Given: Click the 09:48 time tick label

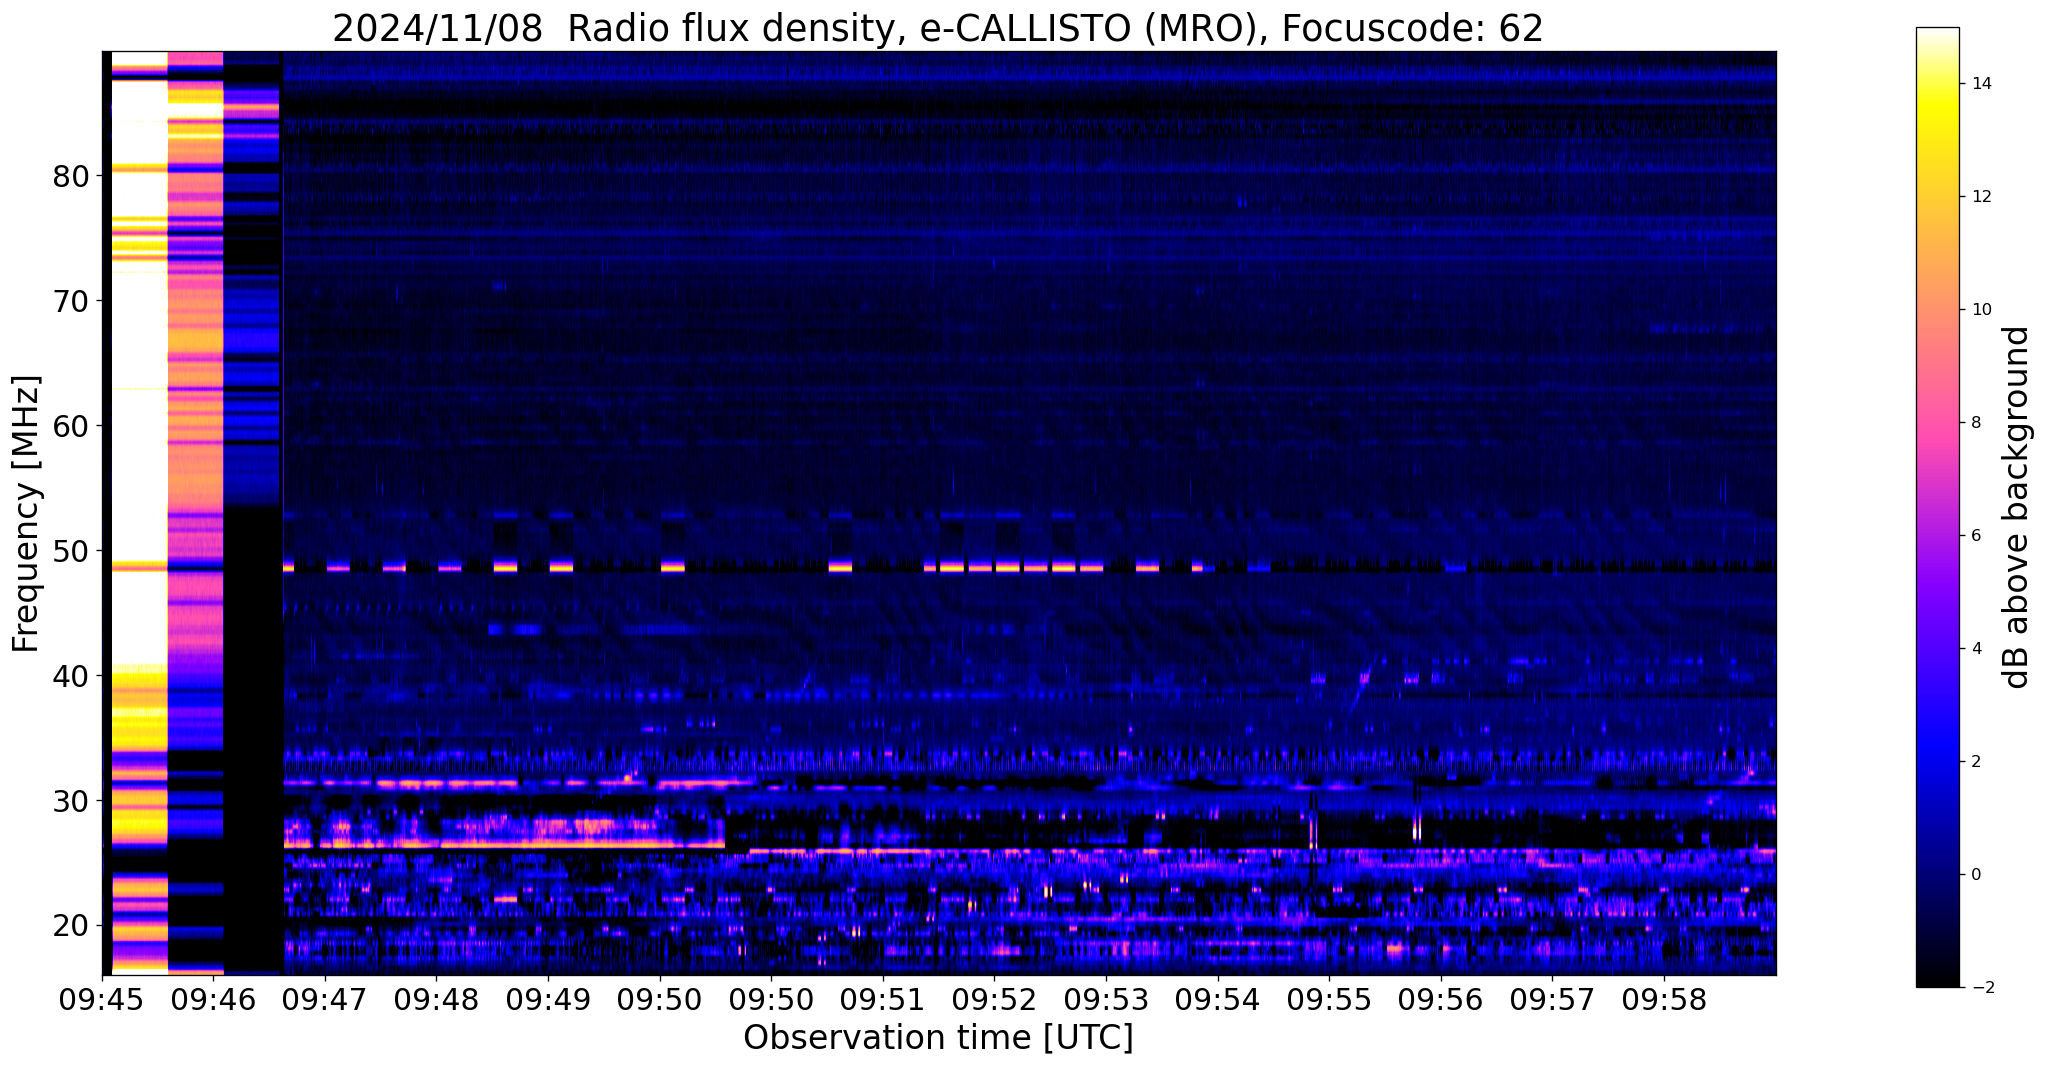Looking at the screenshot, I should pyautogui.click(x=437, y=1001).
